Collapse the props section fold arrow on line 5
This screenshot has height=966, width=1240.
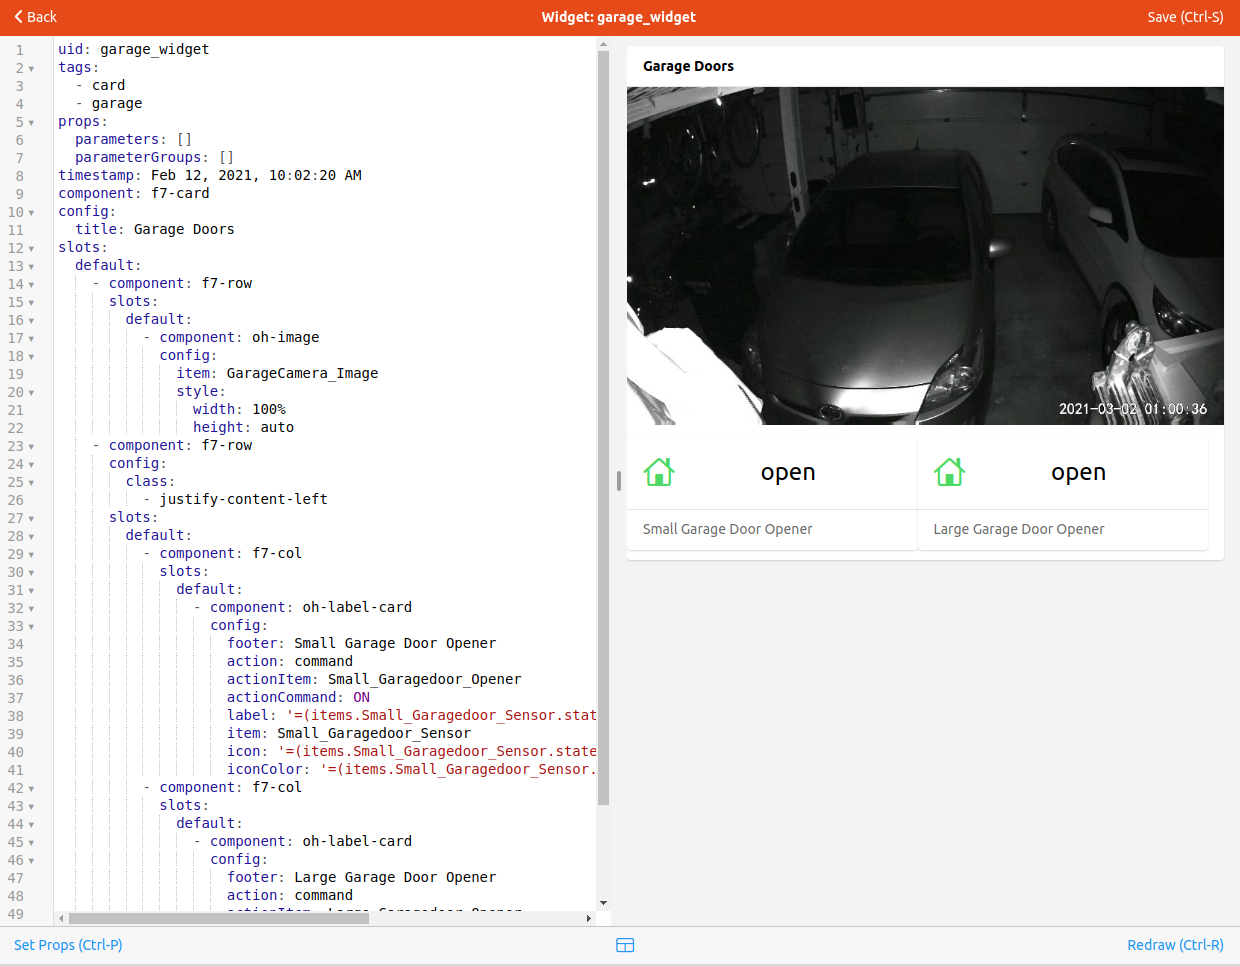pos(33,121)
